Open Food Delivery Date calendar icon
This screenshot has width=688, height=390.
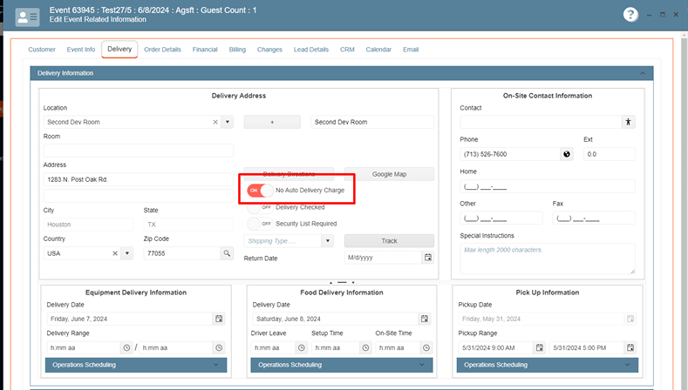(x=424, y=318)
